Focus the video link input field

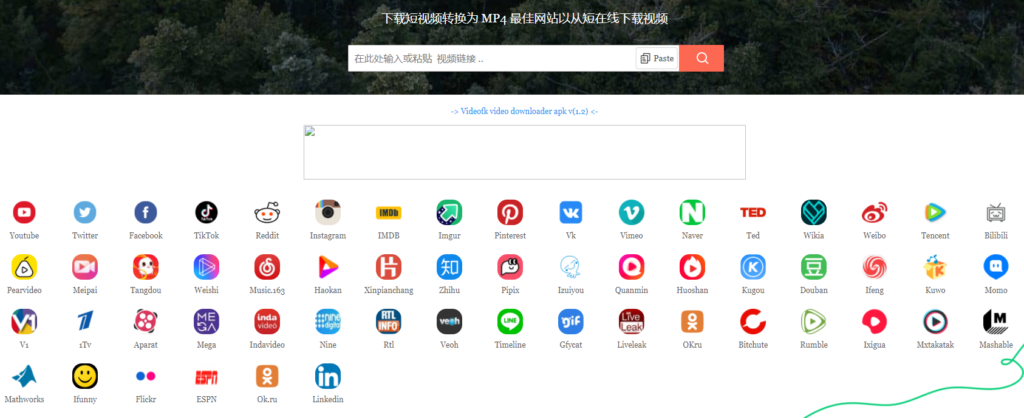[492, 58]
